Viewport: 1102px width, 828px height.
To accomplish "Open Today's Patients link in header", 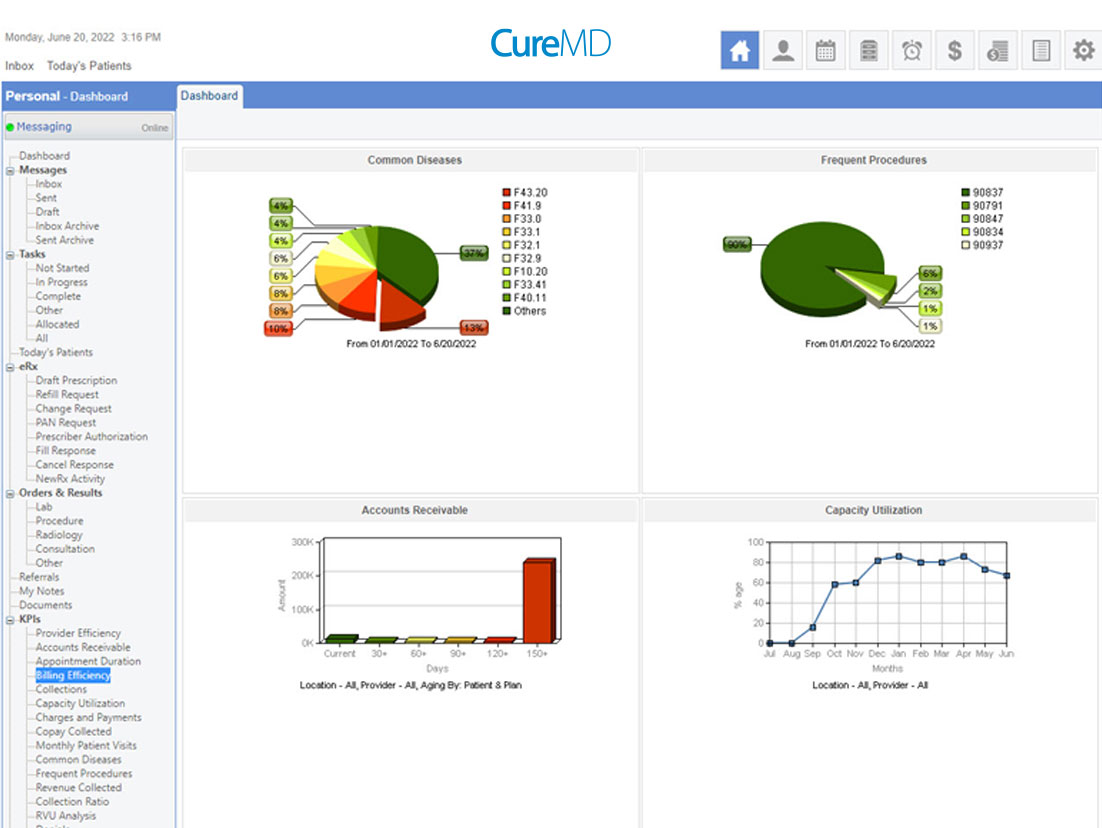I will click(89, 65).
